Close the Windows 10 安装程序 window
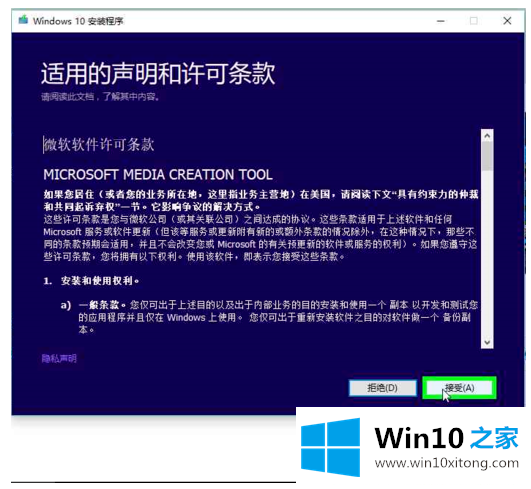This screenshot has width=531, height=489. (x=507, y=21)
